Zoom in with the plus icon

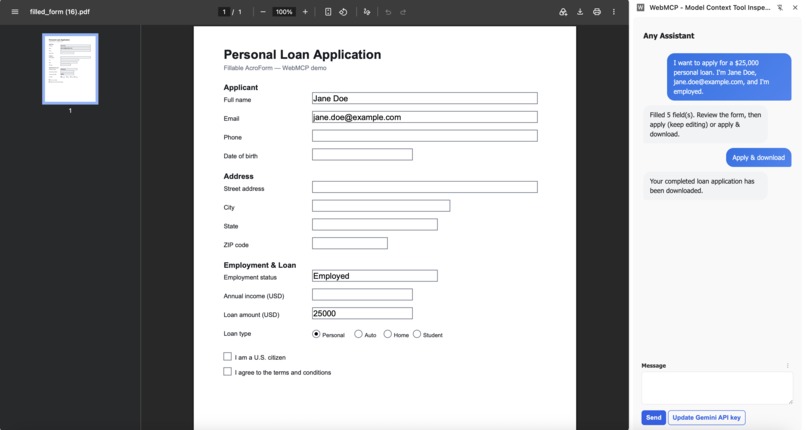pyautogui.click(x=305, y=11)
